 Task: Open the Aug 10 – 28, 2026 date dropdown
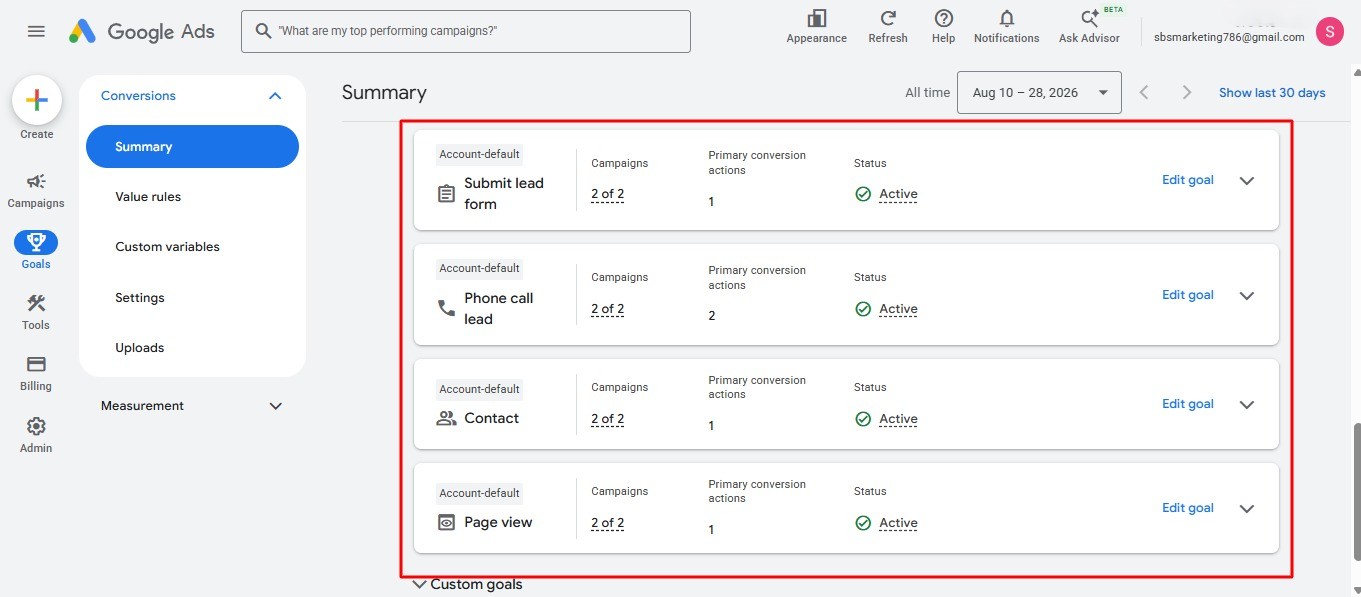(1039, 92)
